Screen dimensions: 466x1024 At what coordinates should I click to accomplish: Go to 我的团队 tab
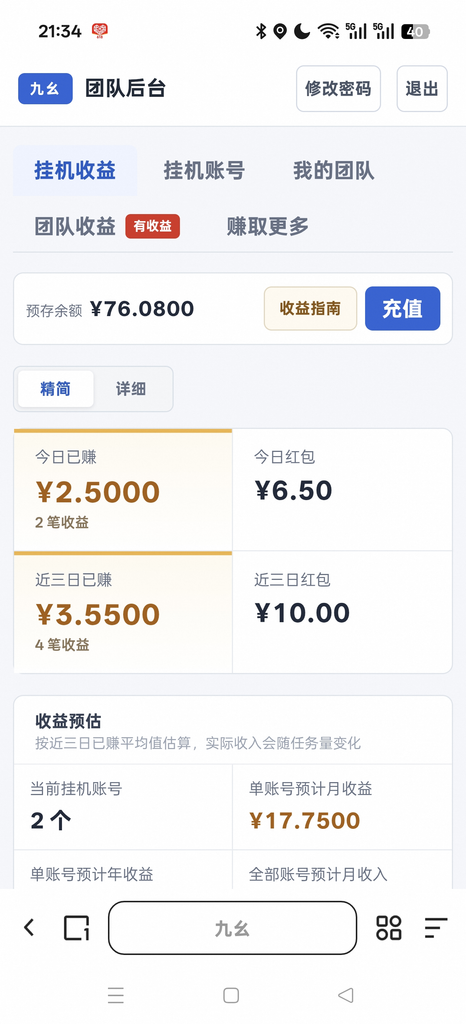click(x=334, y=171)
